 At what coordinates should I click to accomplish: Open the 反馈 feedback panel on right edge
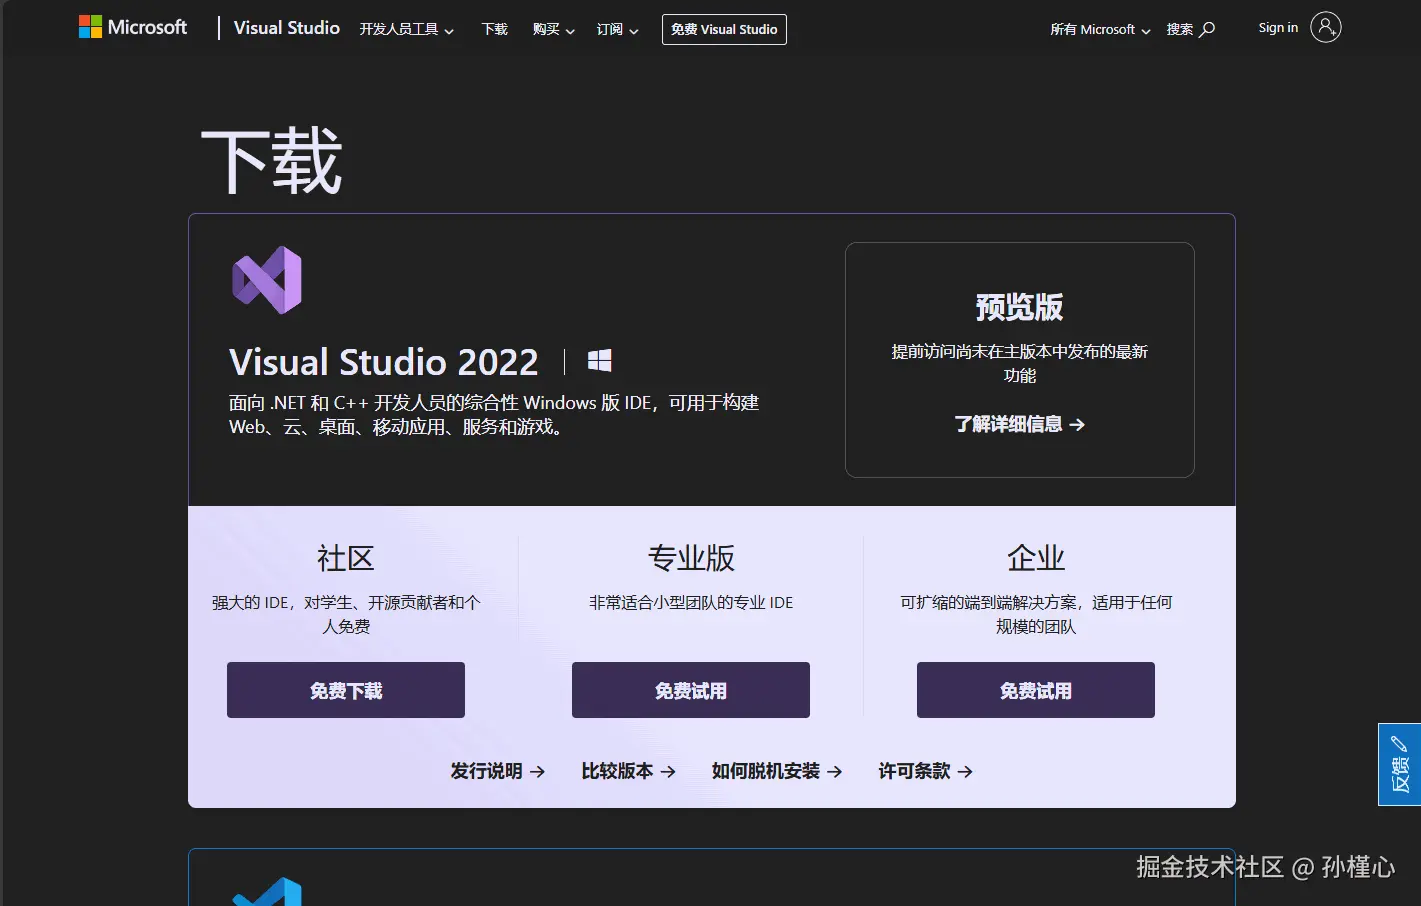tap(1399, 764)
